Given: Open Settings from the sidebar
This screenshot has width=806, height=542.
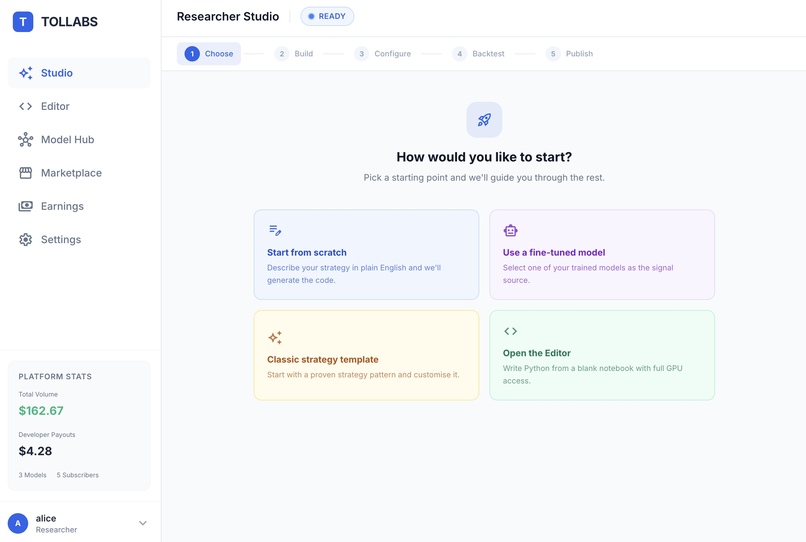Looking at the screenshot, I should pyautogui.click(x=79, y=240).
